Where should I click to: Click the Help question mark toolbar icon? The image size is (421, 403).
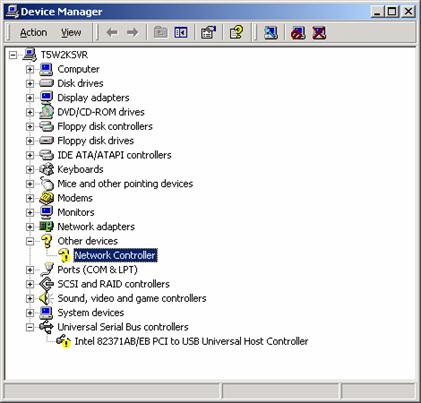(x=236, y=33)
